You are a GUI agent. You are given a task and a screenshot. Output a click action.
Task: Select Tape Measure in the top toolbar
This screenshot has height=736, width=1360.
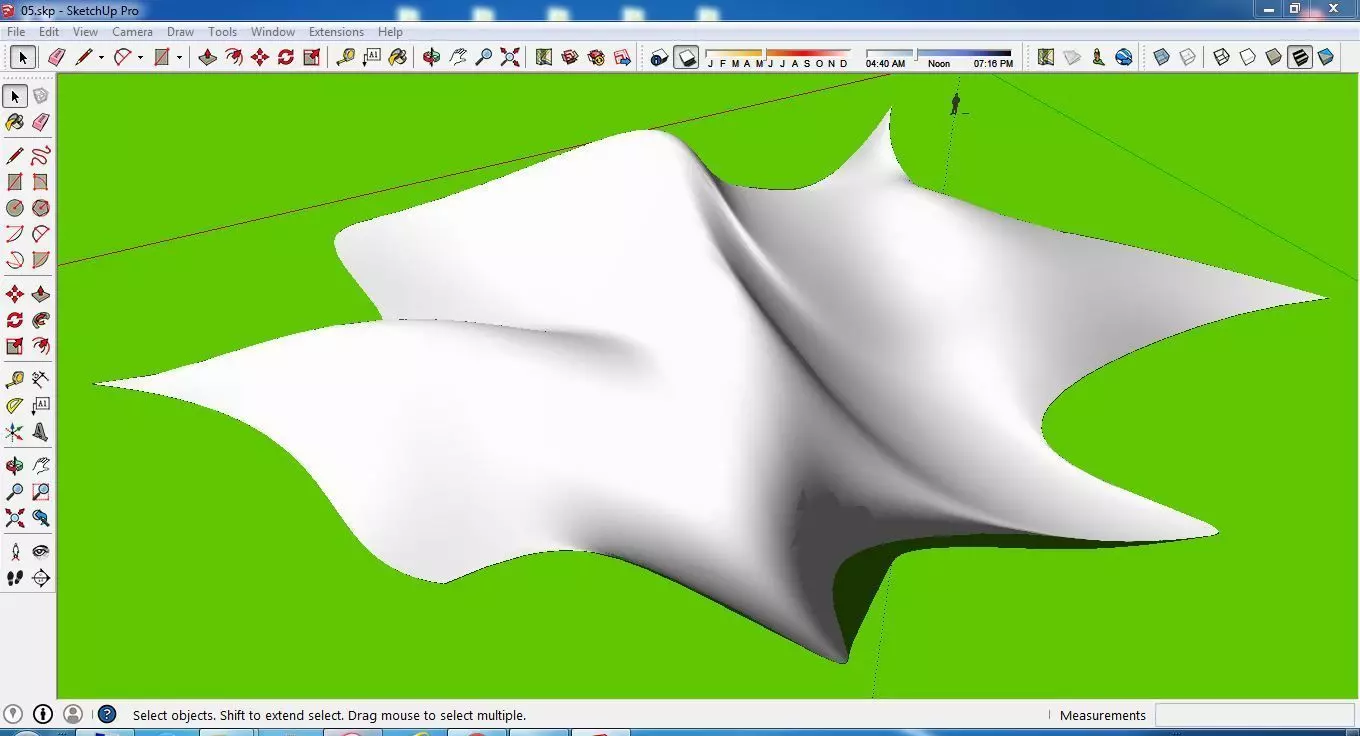(x=346, y=57)
